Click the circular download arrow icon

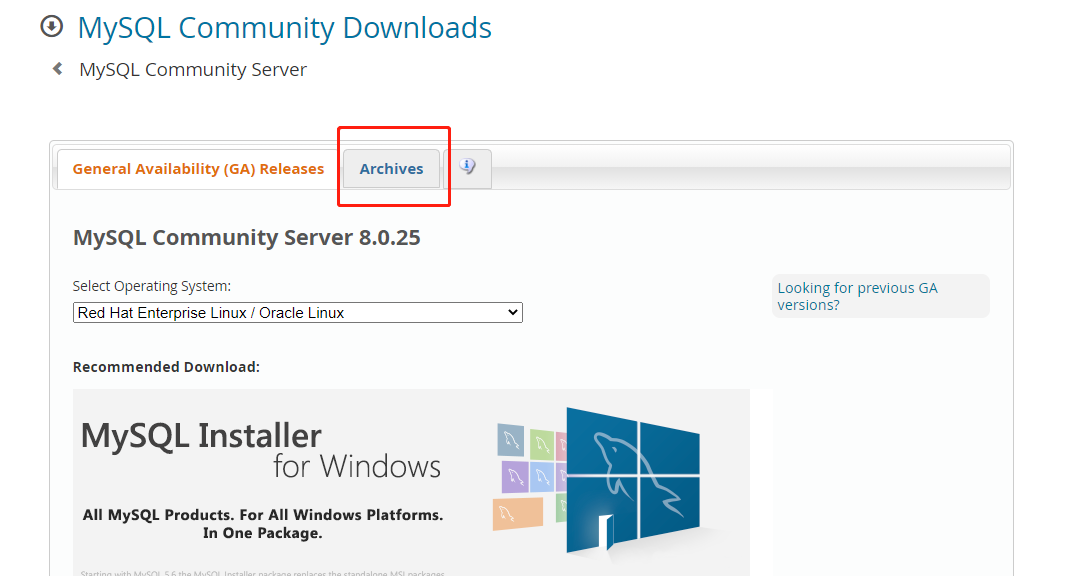pyautogui.click(x=52, y=27)
